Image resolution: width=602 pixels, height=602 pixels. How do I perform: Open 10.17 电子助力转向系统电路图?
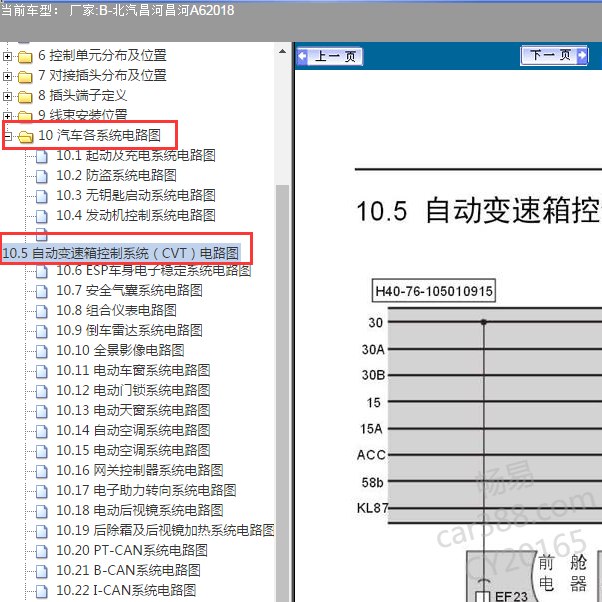point(146,490)
